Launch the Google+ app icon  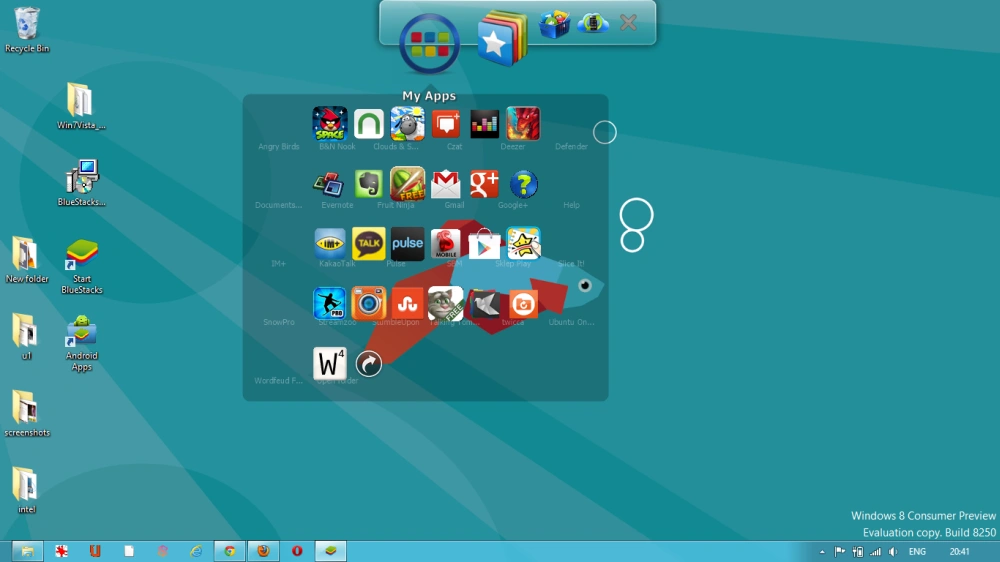coord(485,184)
